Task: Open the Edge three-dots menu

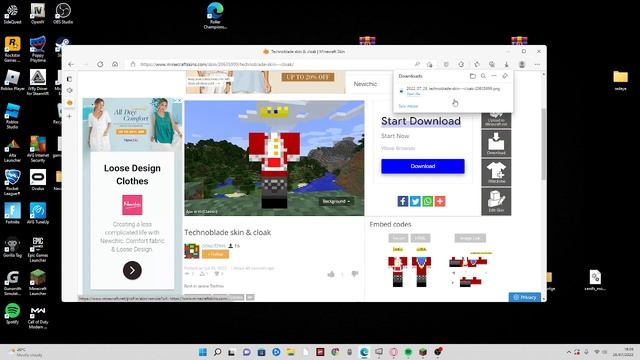Action: (x=537, y=64)
